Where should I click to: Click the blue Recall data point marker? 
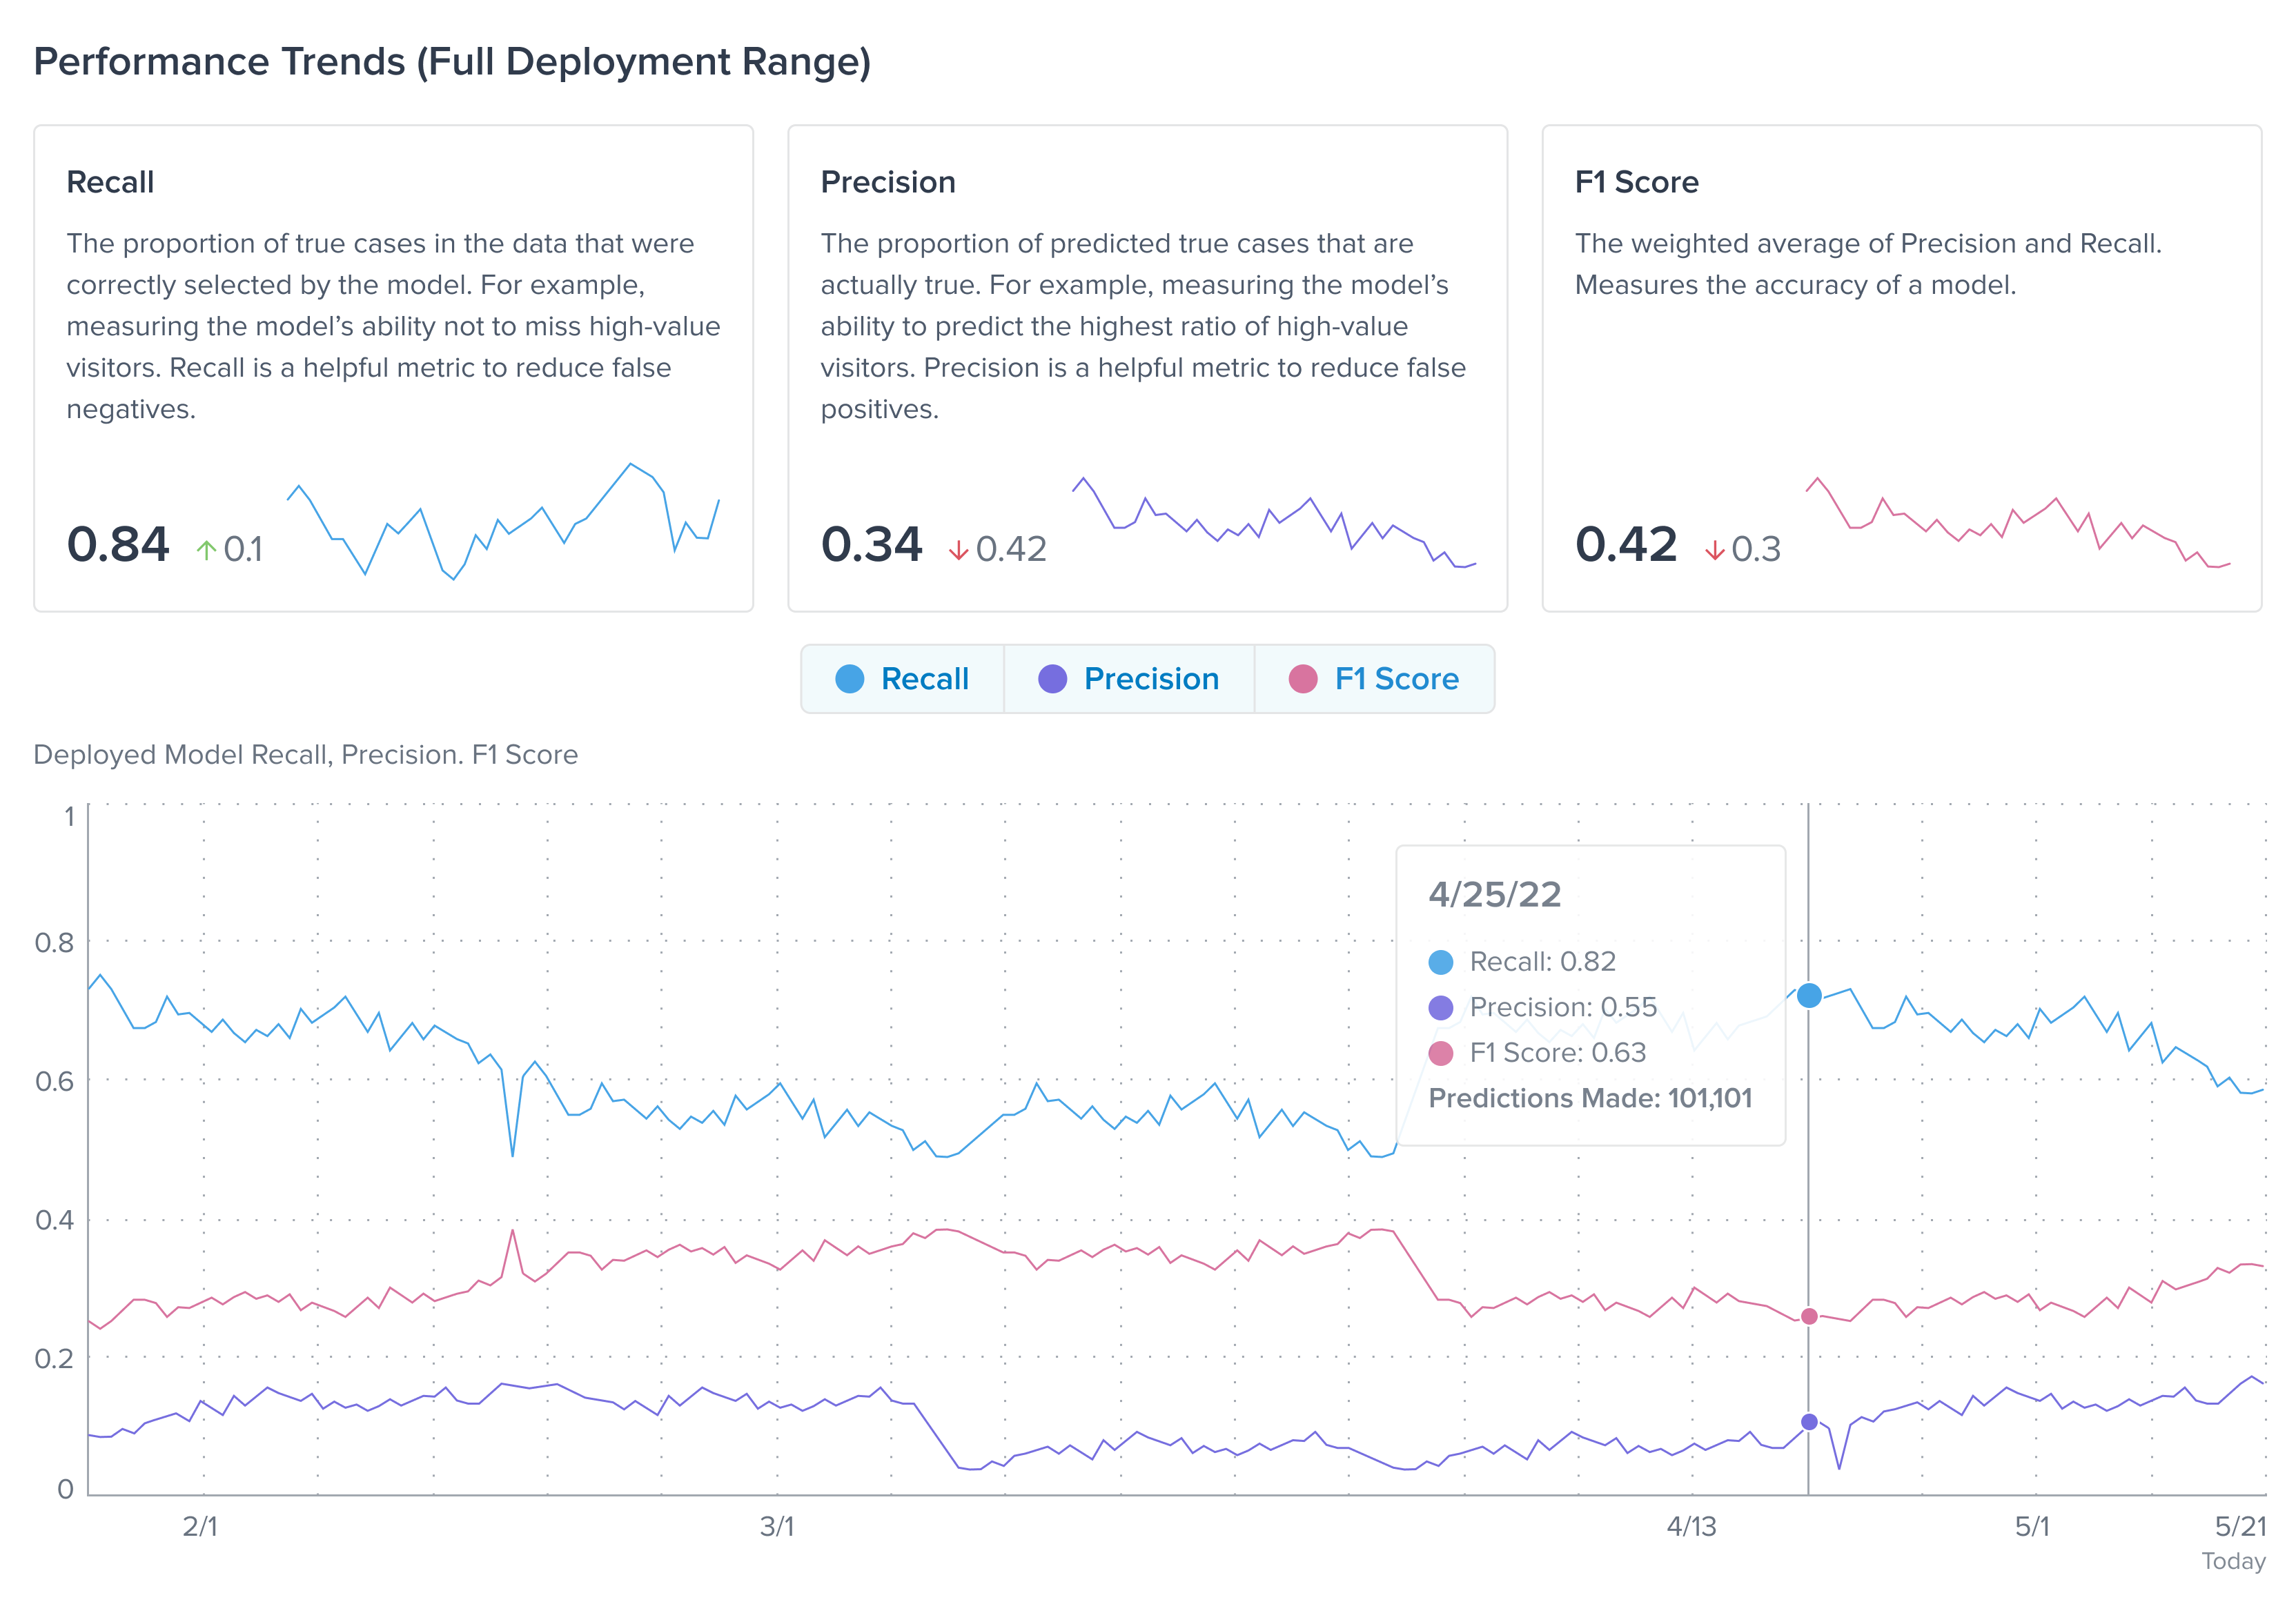tap(1808, 995)
